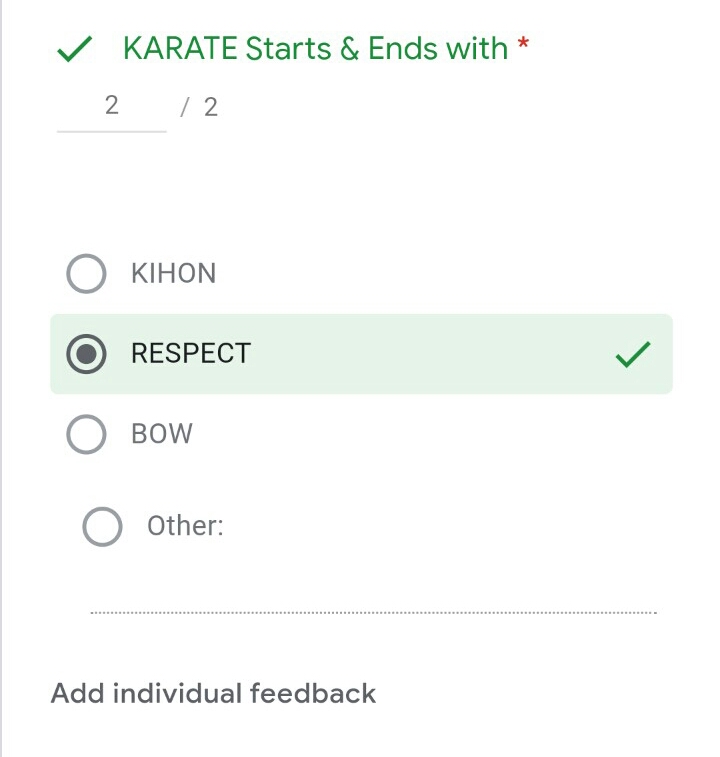
Task: Open Add individual feedback
Action: pos(213,693)
